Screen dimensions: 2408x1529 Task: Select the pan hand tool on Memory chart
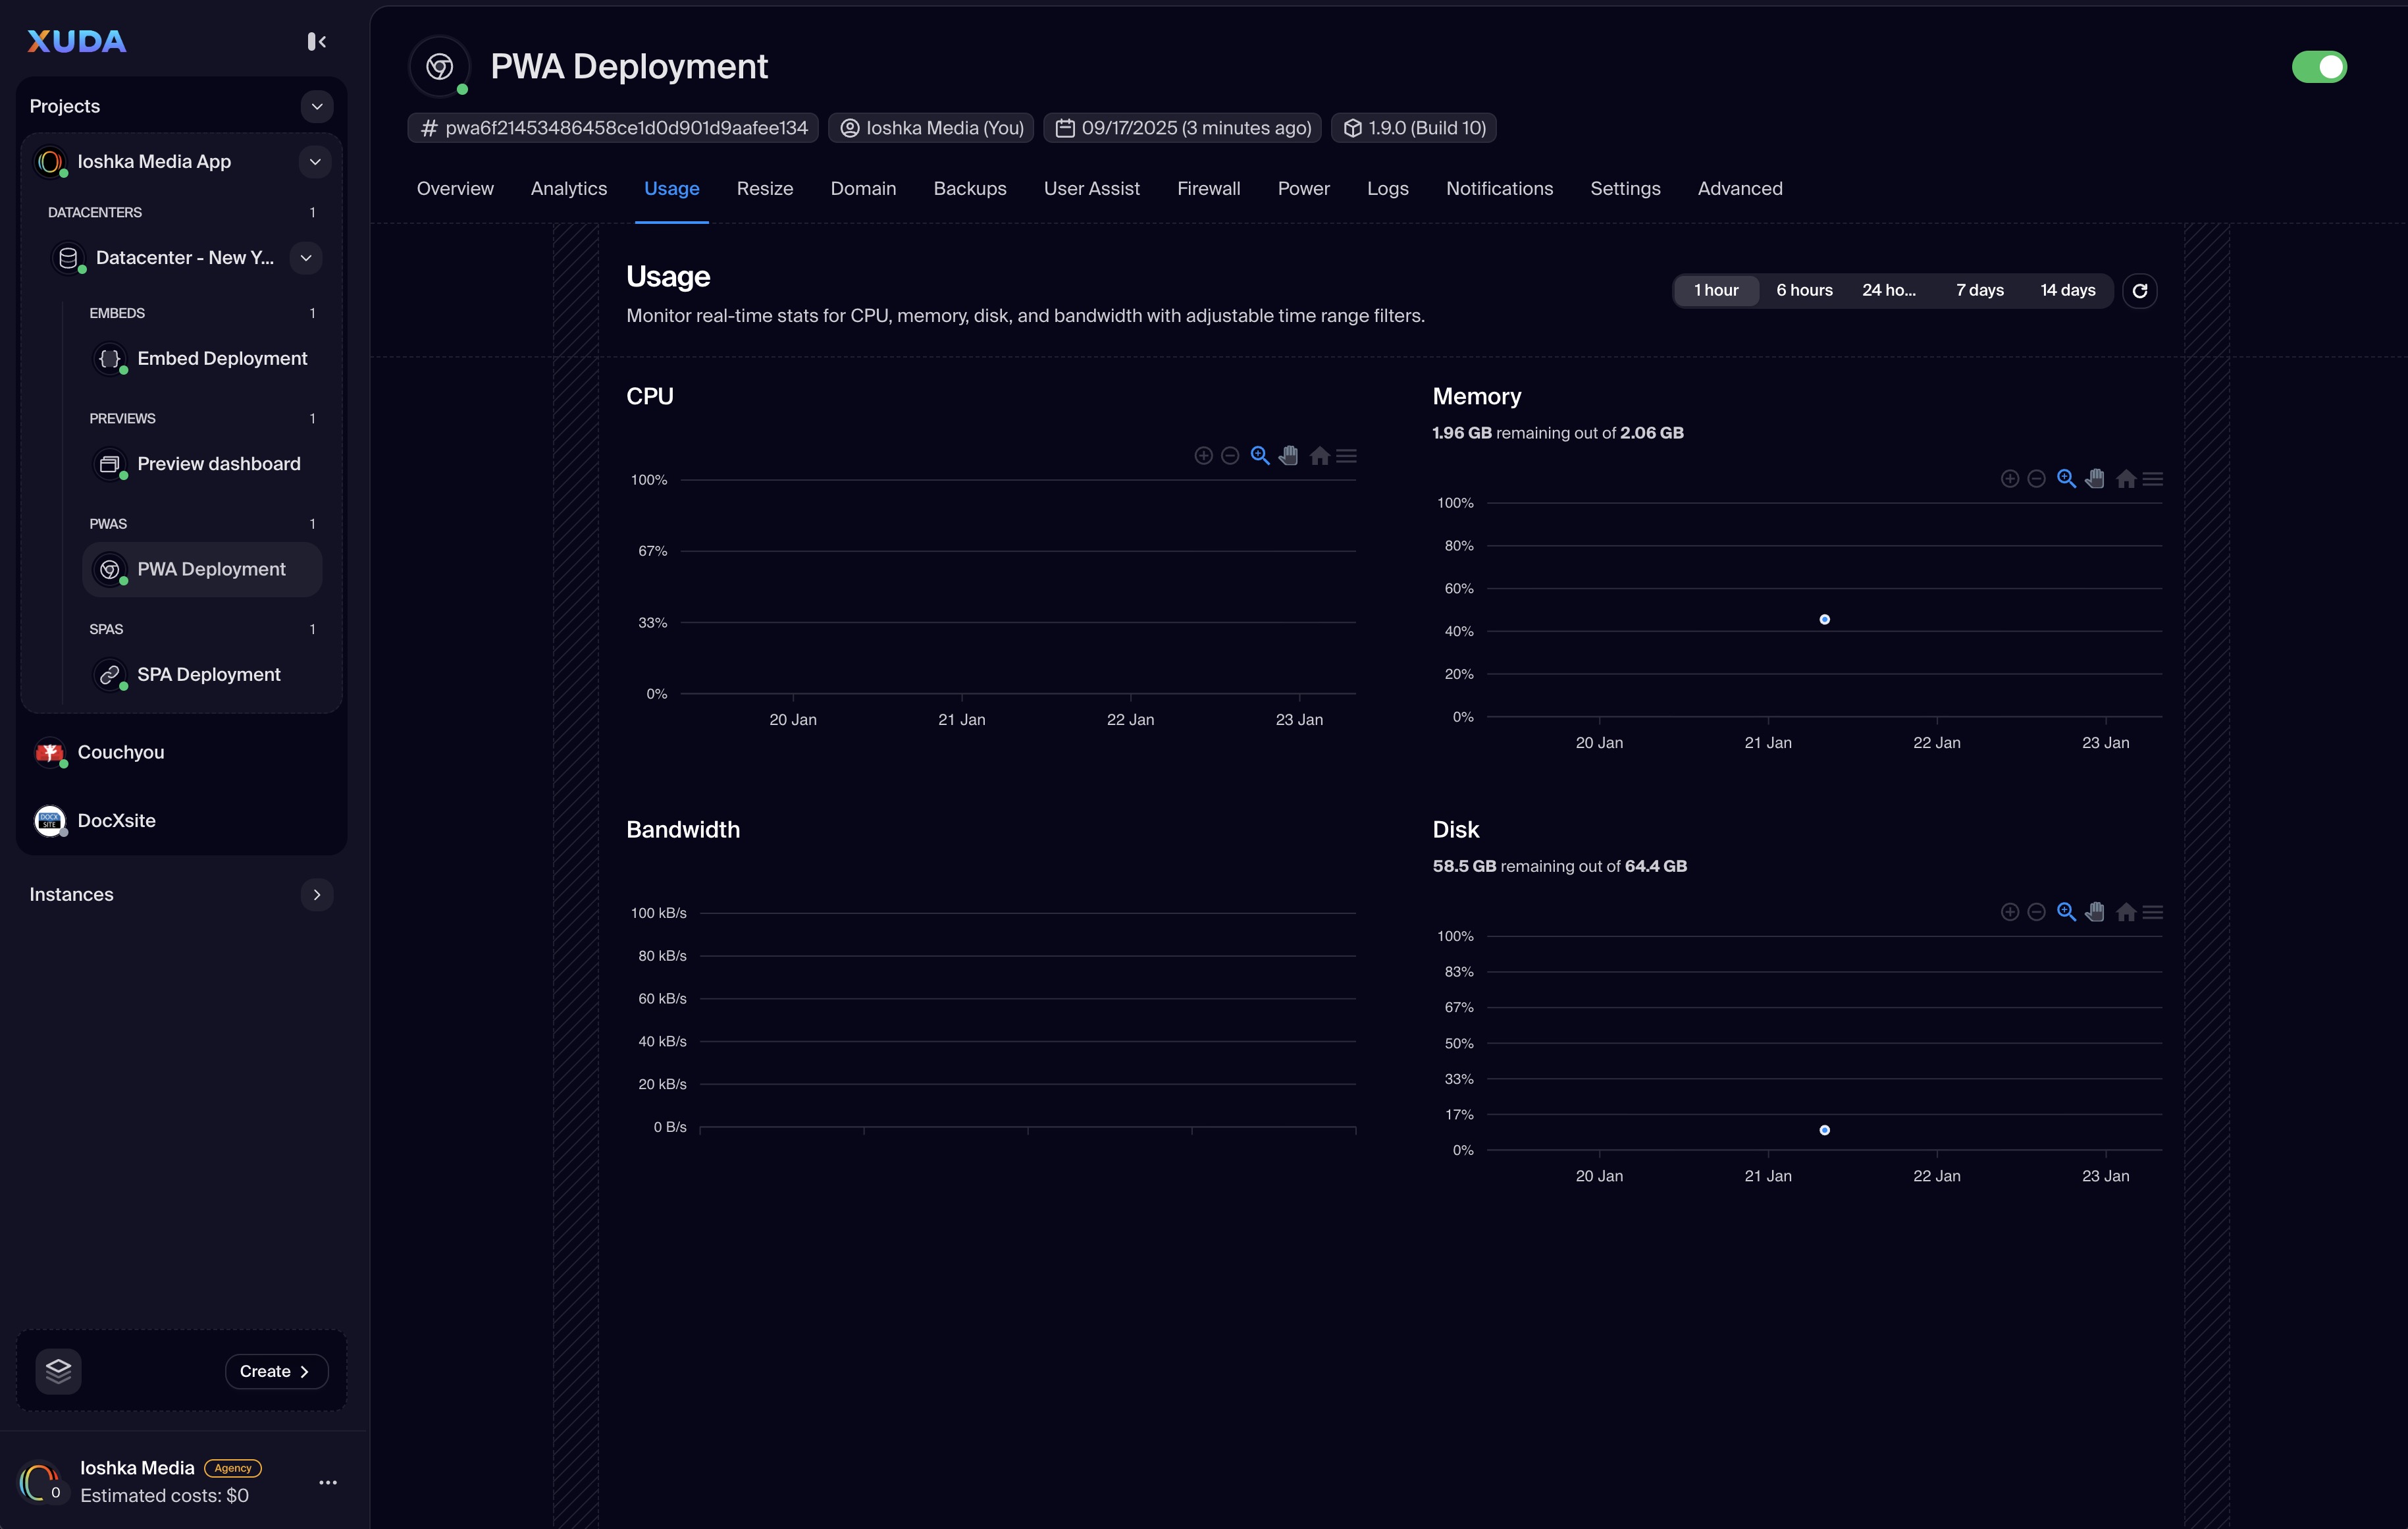[x=2095, y=479]
